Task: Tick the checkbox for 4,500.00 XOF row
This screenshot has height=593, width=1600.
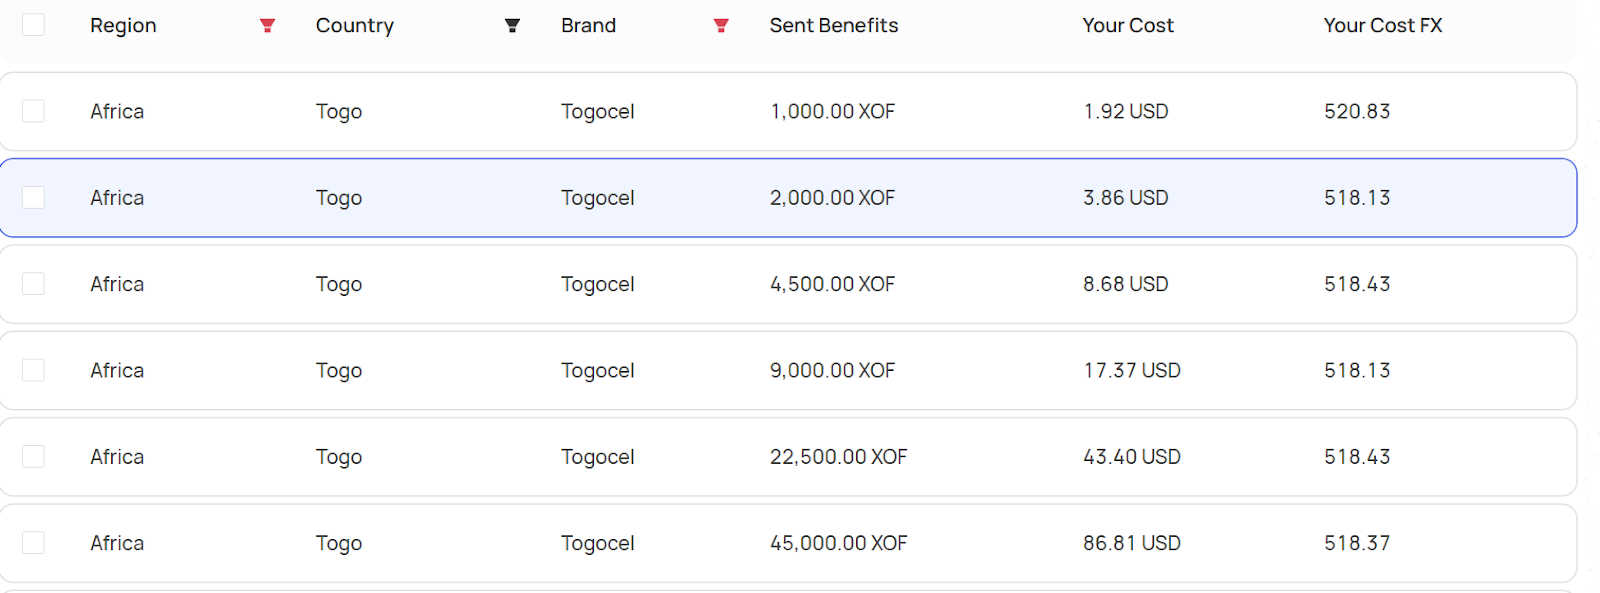Action: click(x=33, y=284)
